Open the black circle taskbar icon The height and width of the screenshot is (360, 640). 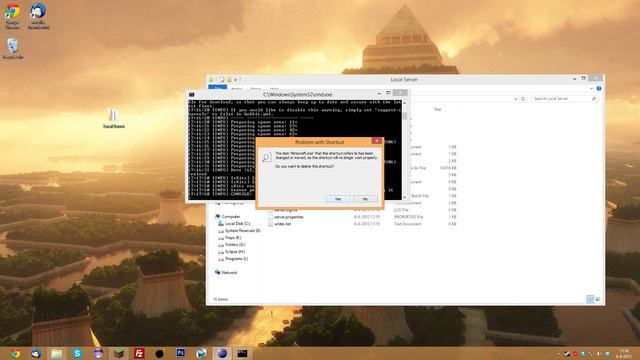pyautogui.click(x=160, y=353)
